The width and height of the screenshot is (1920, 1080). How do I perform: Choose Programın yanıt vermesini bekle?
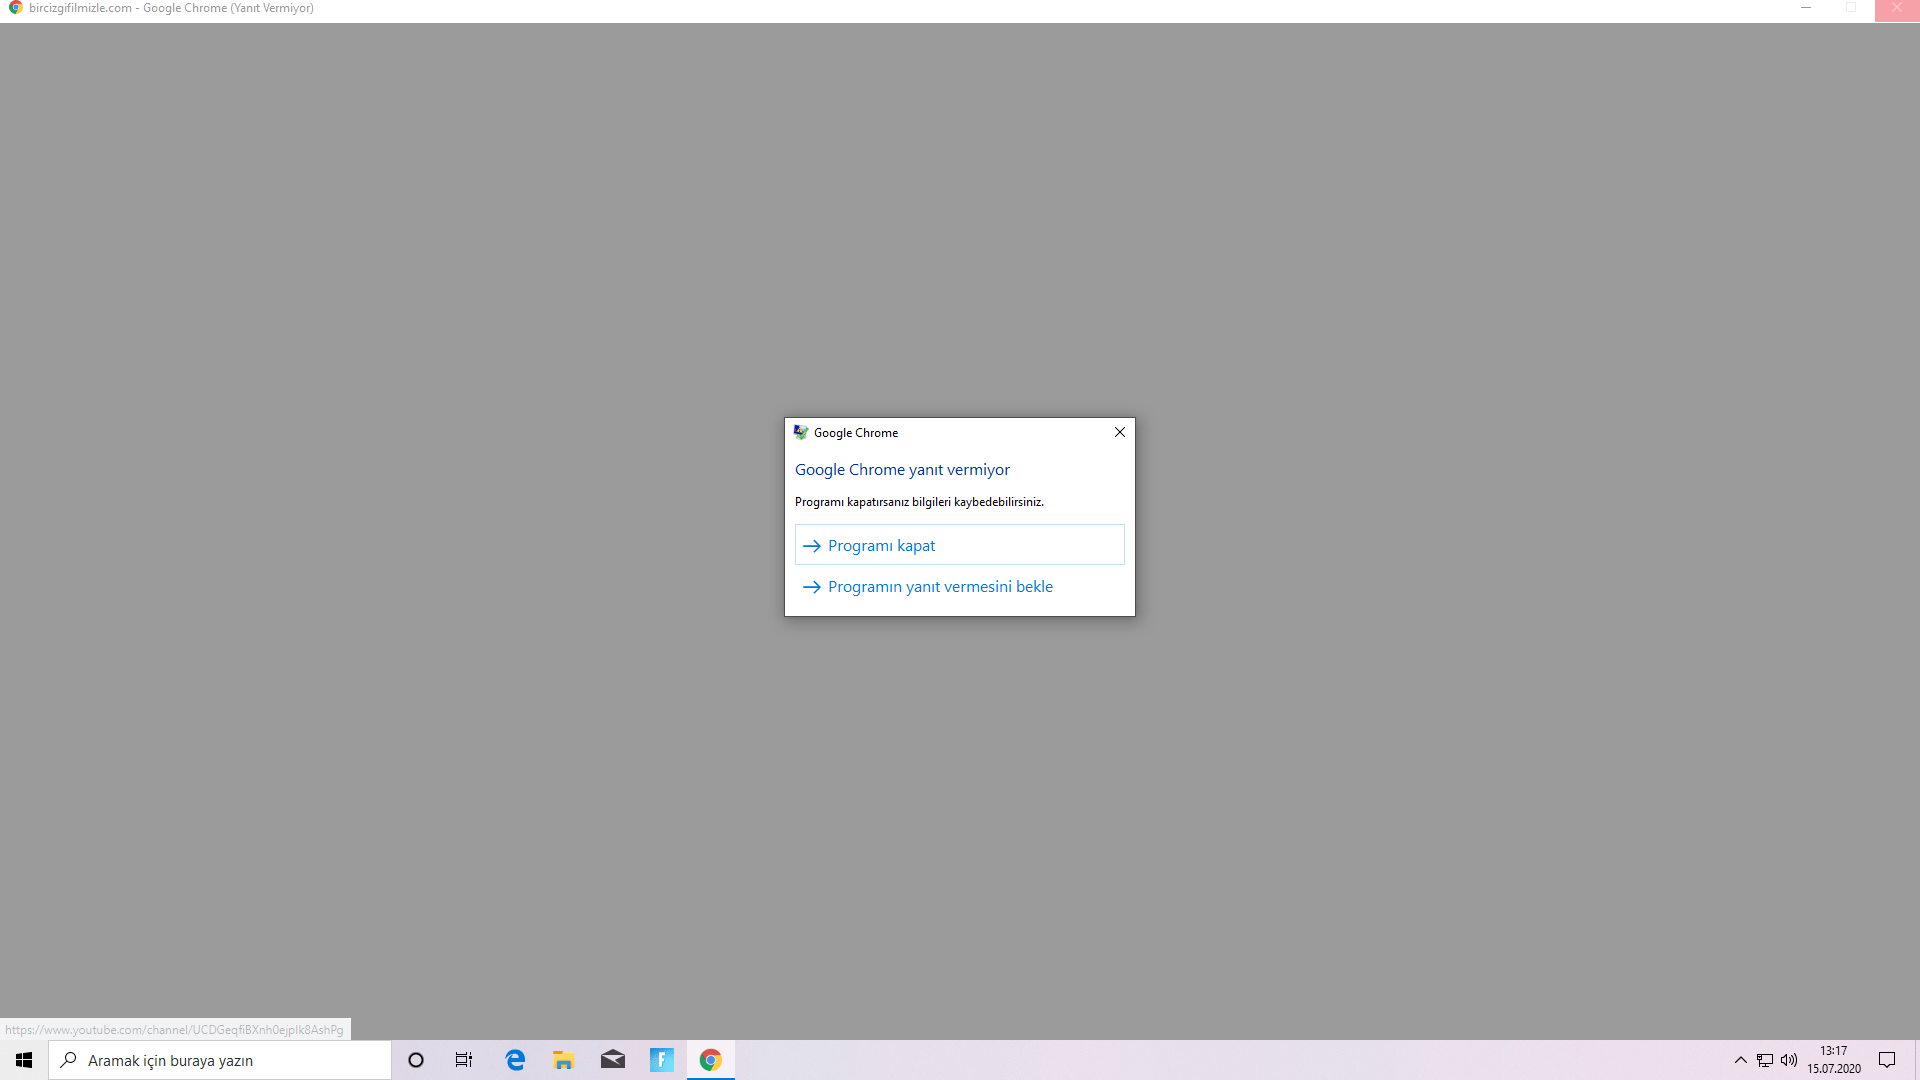[939, 587]
